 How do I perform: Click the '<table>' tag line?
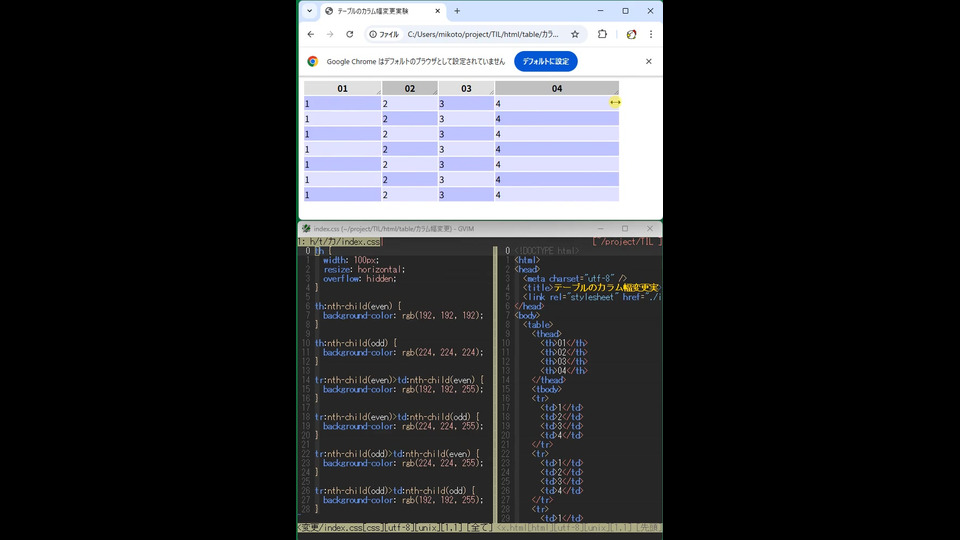click(x=538, y=324)
